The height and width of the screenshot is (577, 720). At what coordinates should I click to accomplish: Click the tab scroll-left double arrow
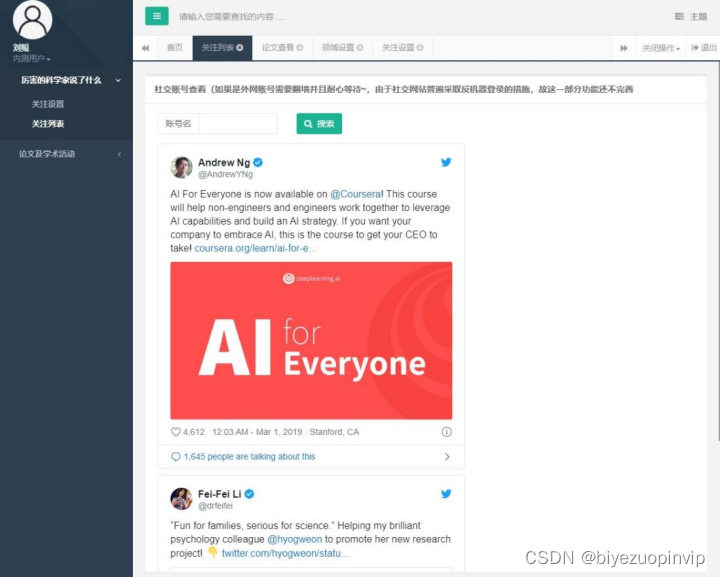[x=146, y=48]
